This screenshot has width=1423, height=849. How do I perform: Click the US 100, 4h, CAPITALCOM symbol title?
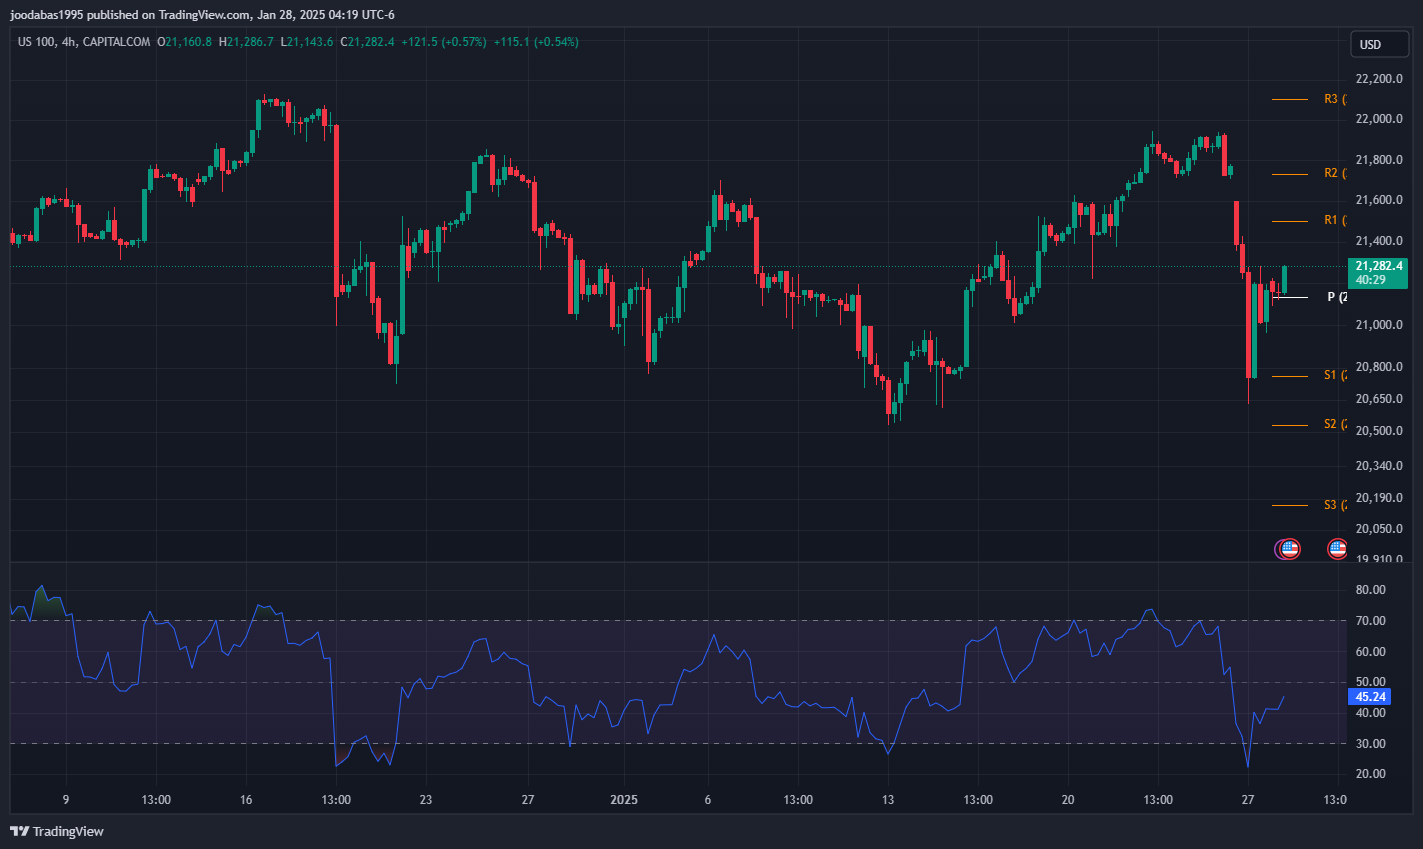84,42
